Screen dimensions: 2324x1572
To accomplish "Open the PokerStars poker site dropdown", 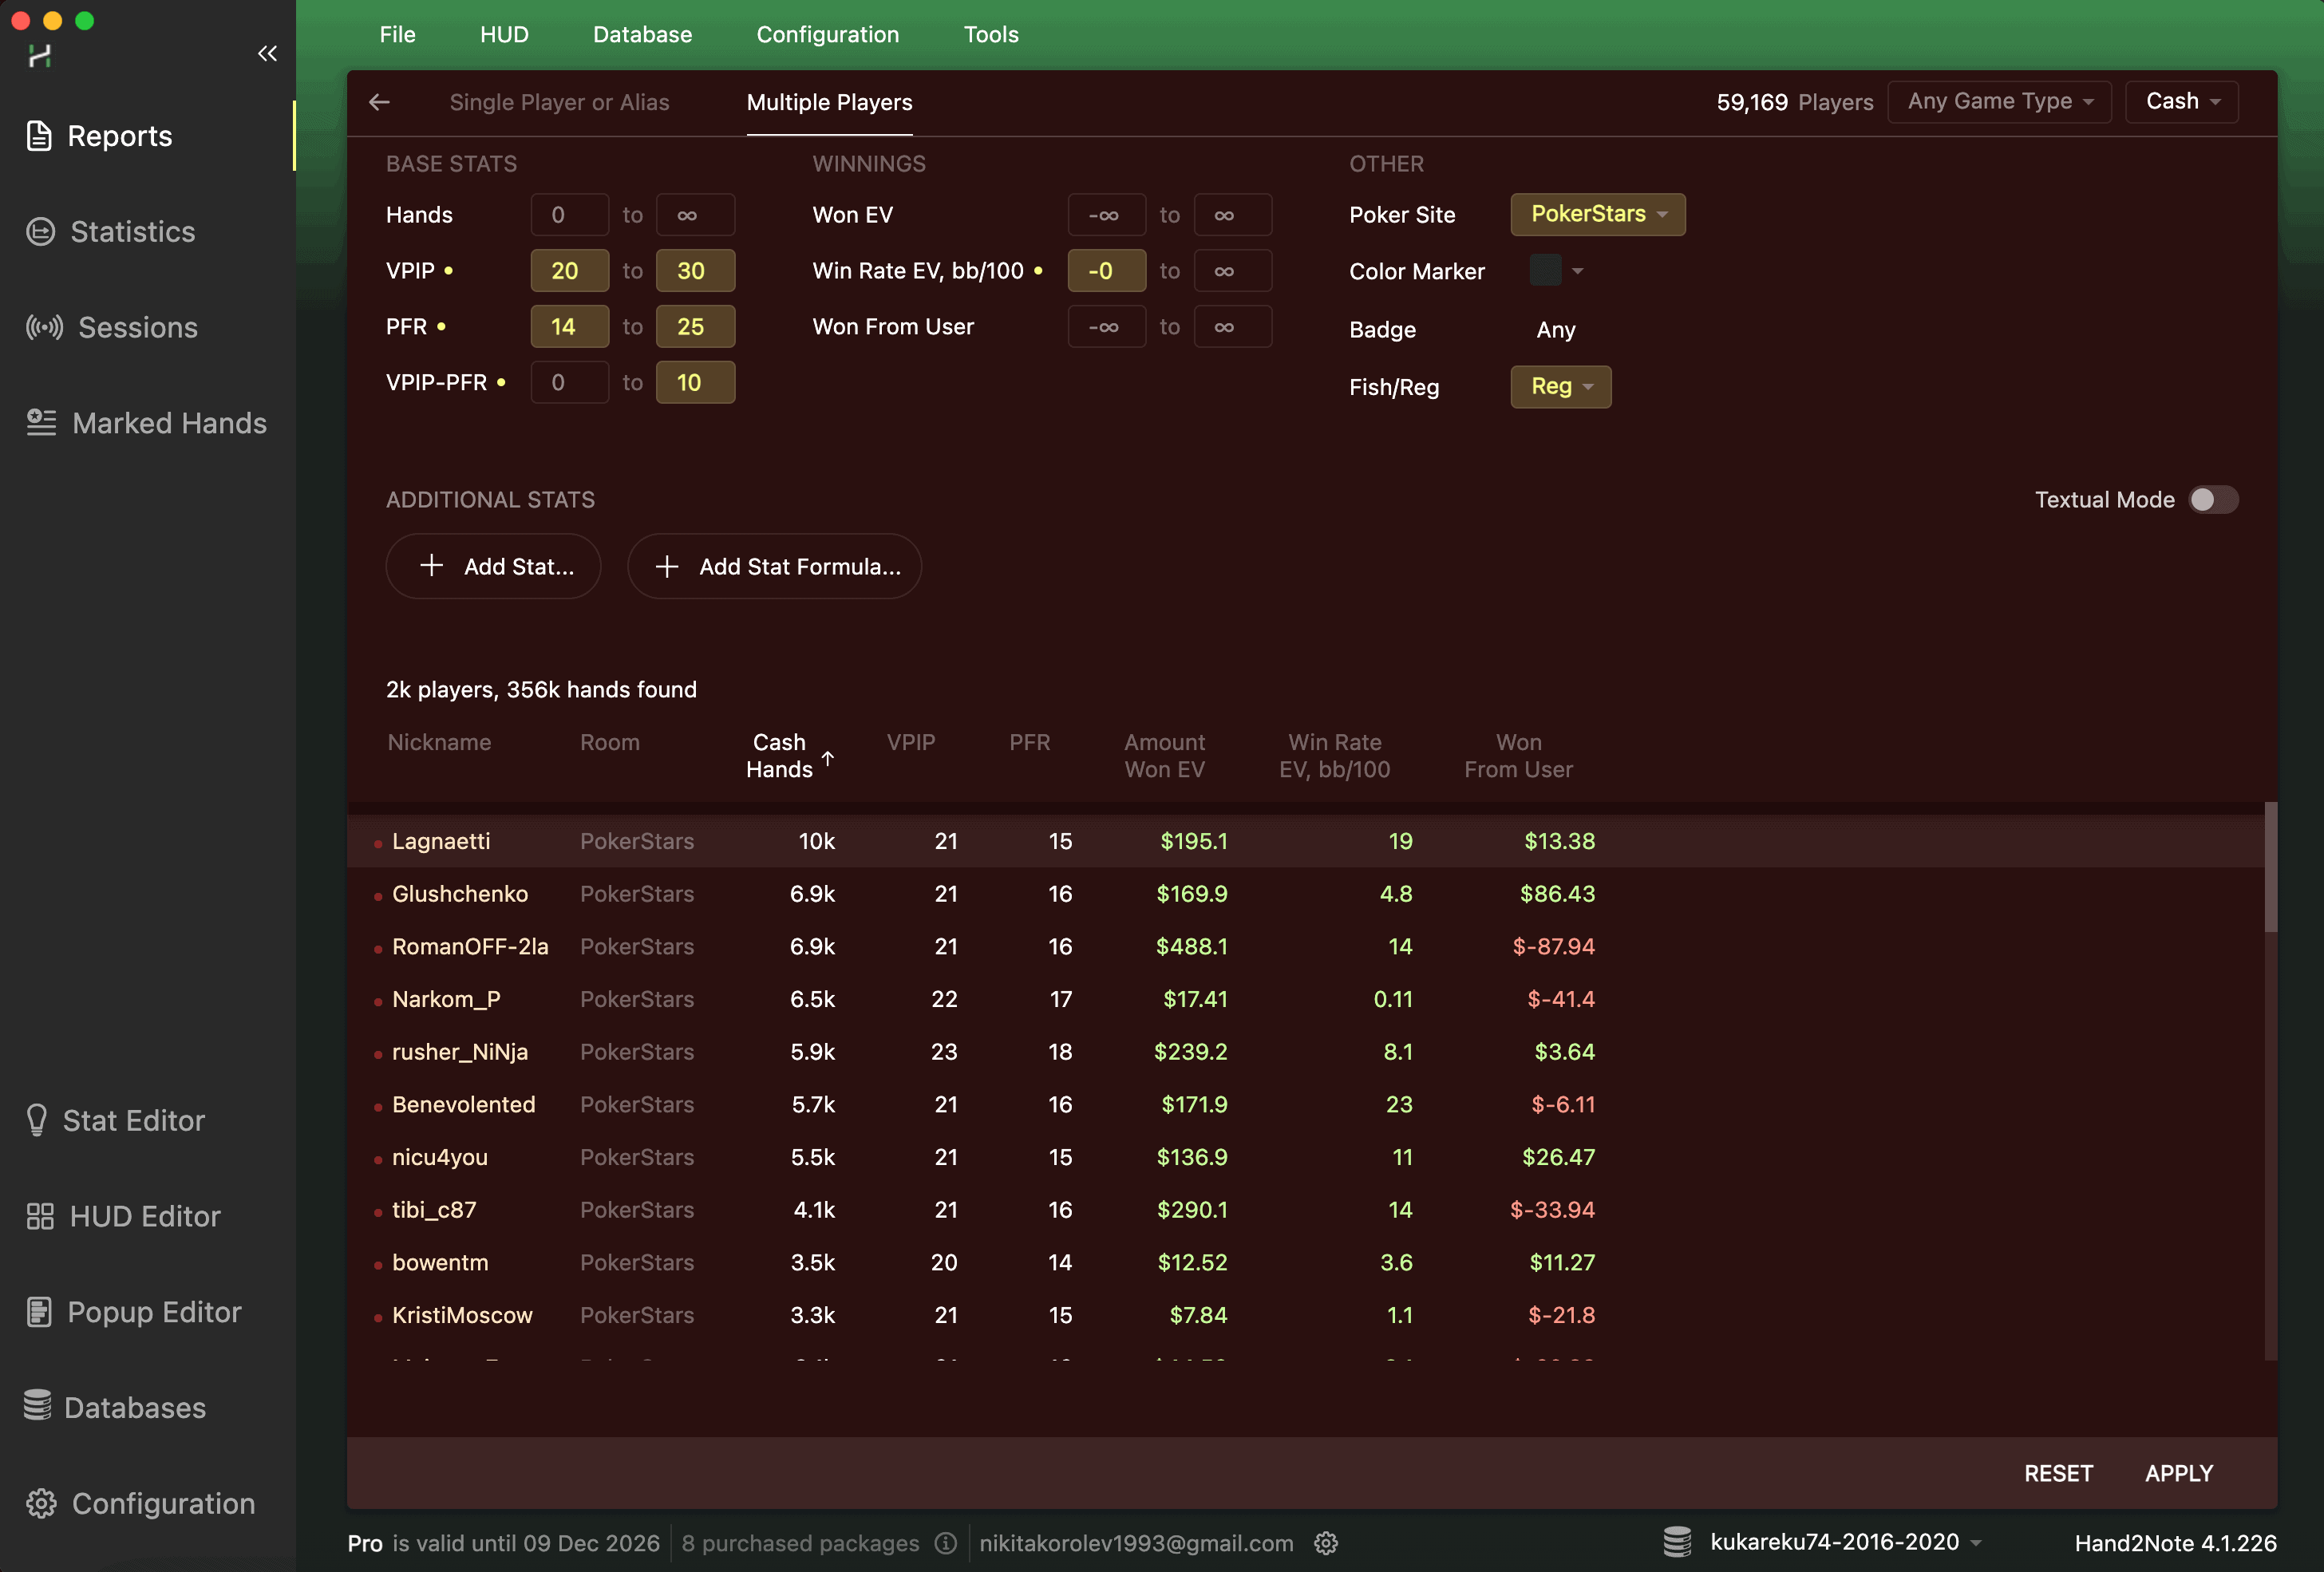I will point(1597,214).
